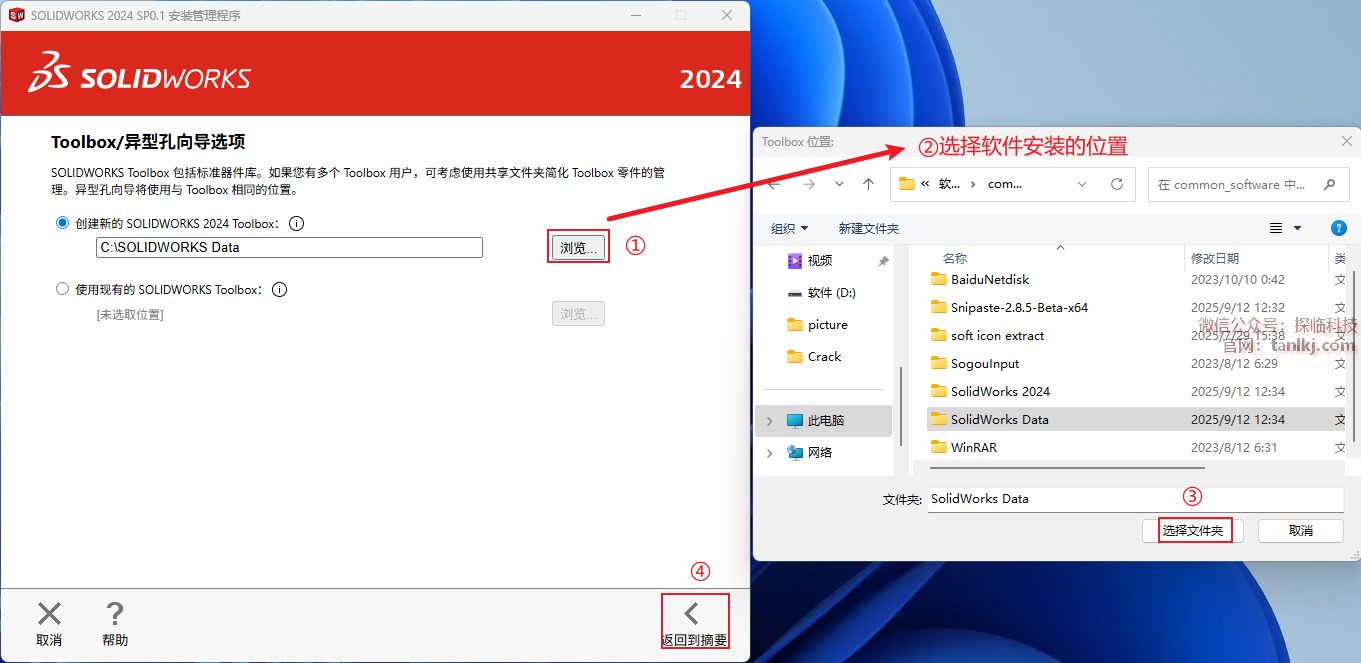This screenshot has height=663, width=1361.
Task: Open view options dropdown arrow
Action: click(1298, 228)
